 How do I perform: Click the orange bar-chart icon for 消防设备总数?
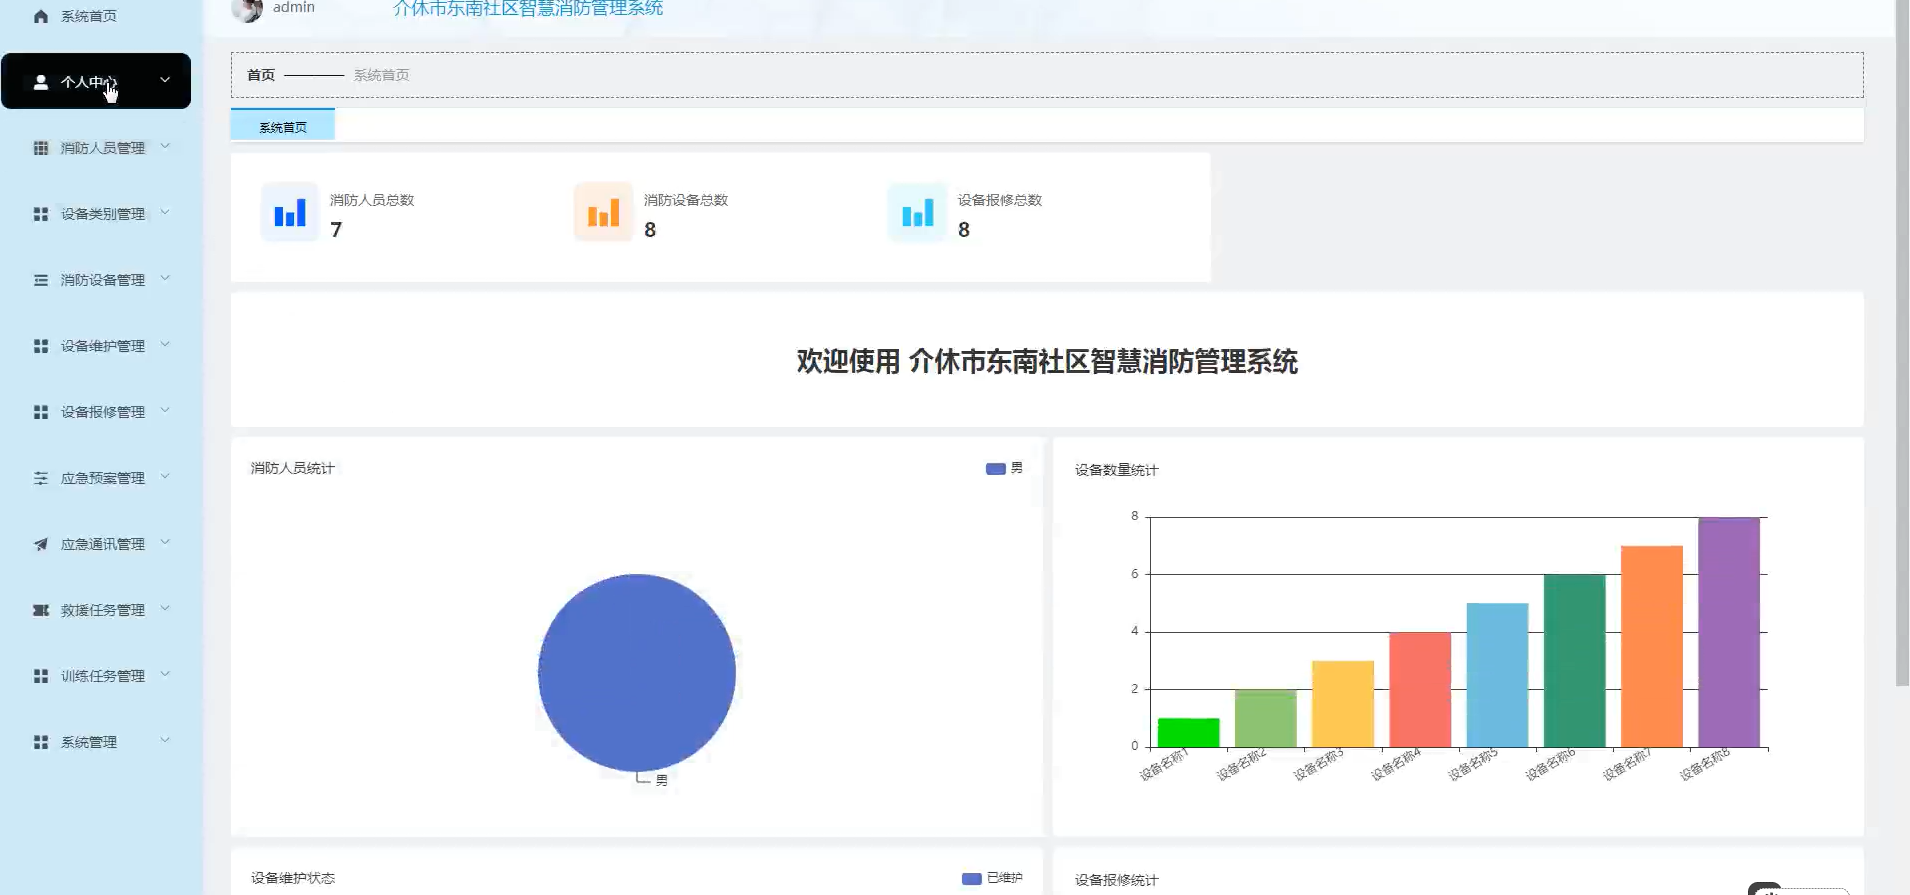tap(603, 212)
